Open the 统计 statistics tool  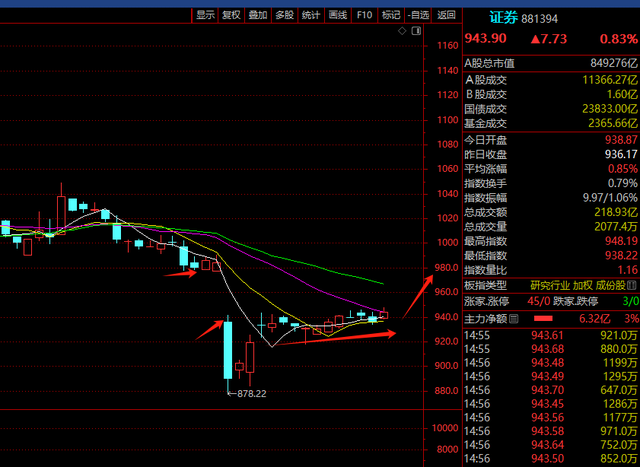pyautogui.click(x=311, y=16)
